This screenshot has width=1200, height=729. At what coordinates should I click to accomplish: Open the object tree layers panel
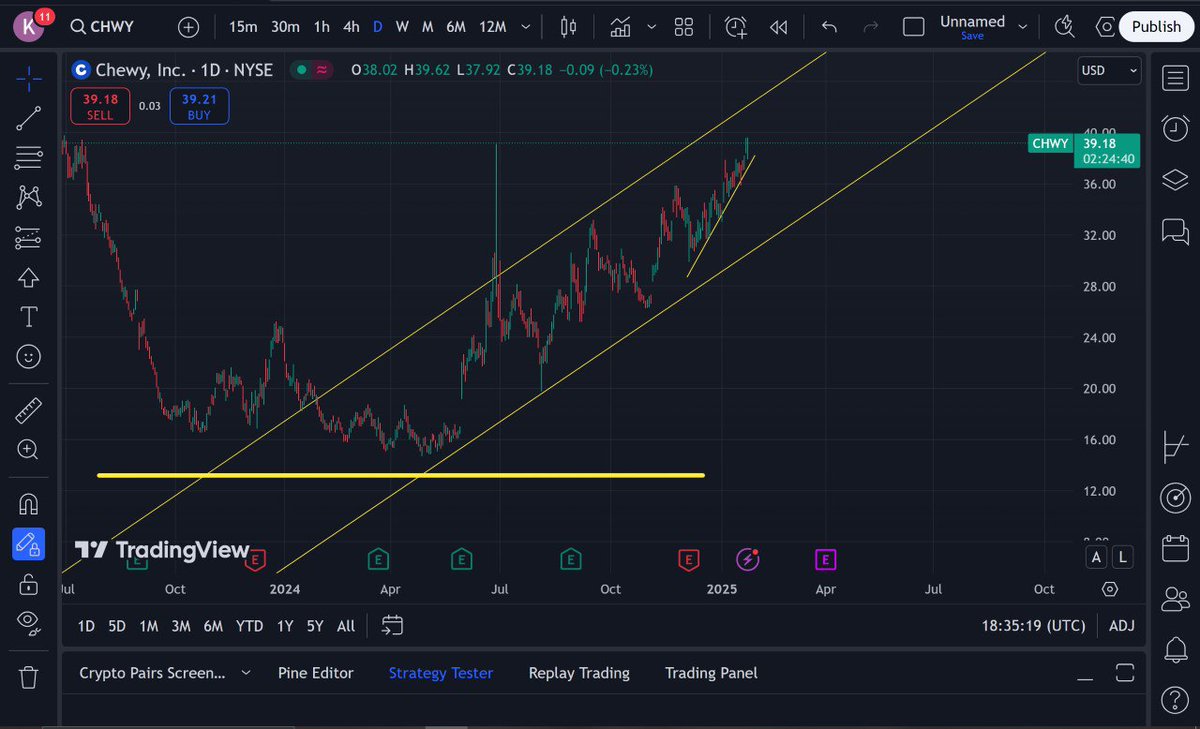[1175, 180]
